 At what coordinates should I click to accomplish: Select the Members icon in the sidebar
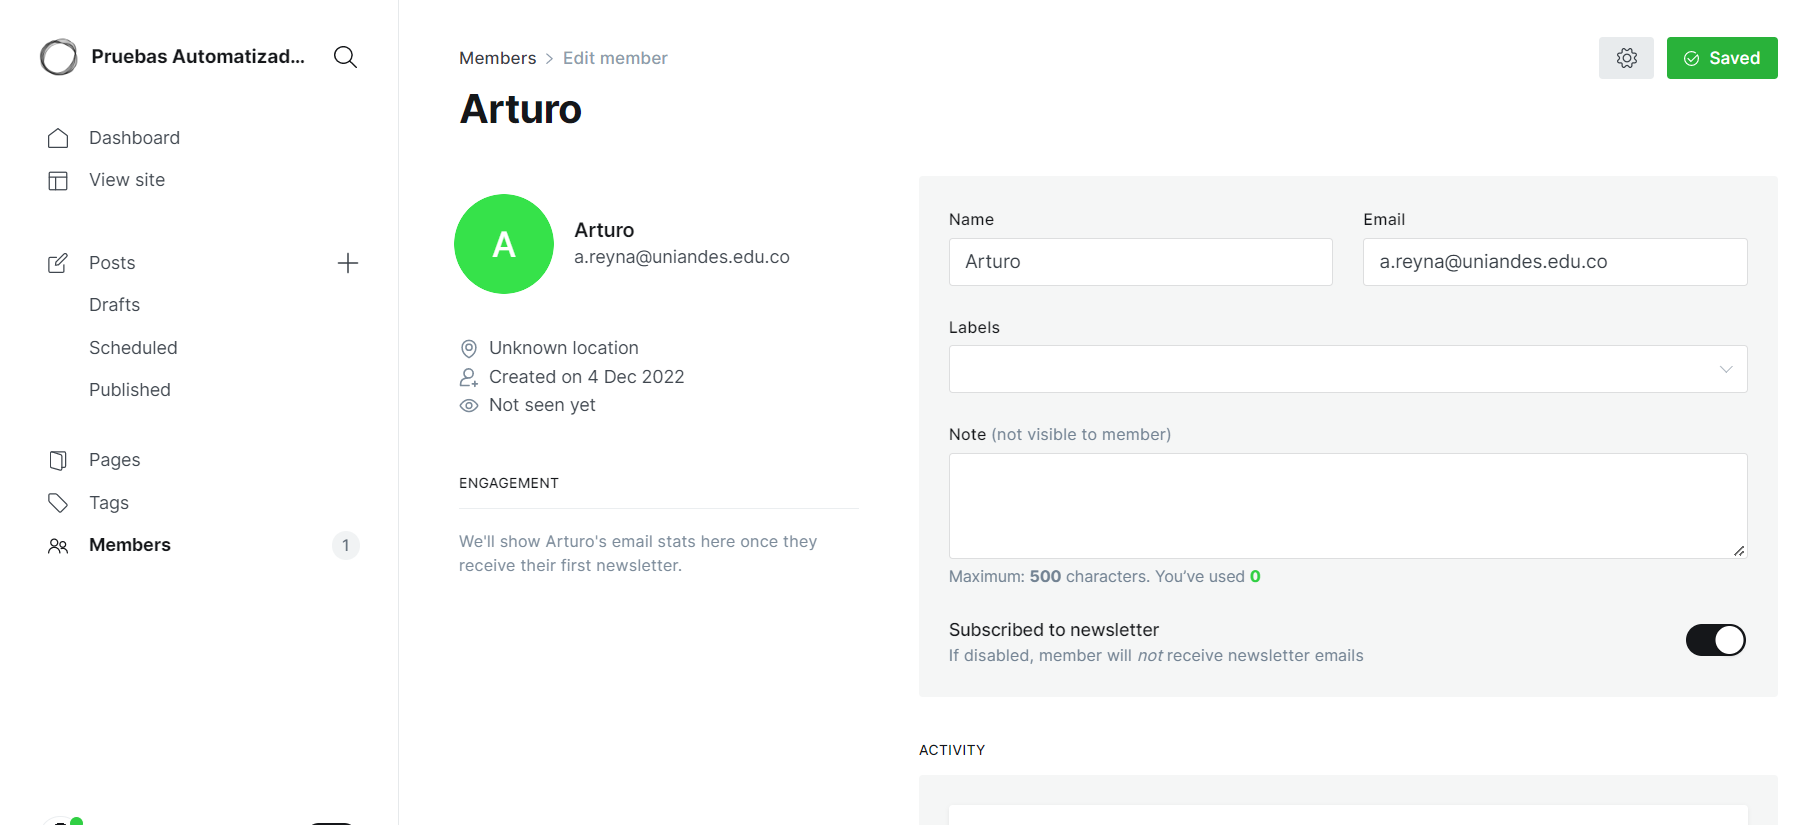(59, 545)
